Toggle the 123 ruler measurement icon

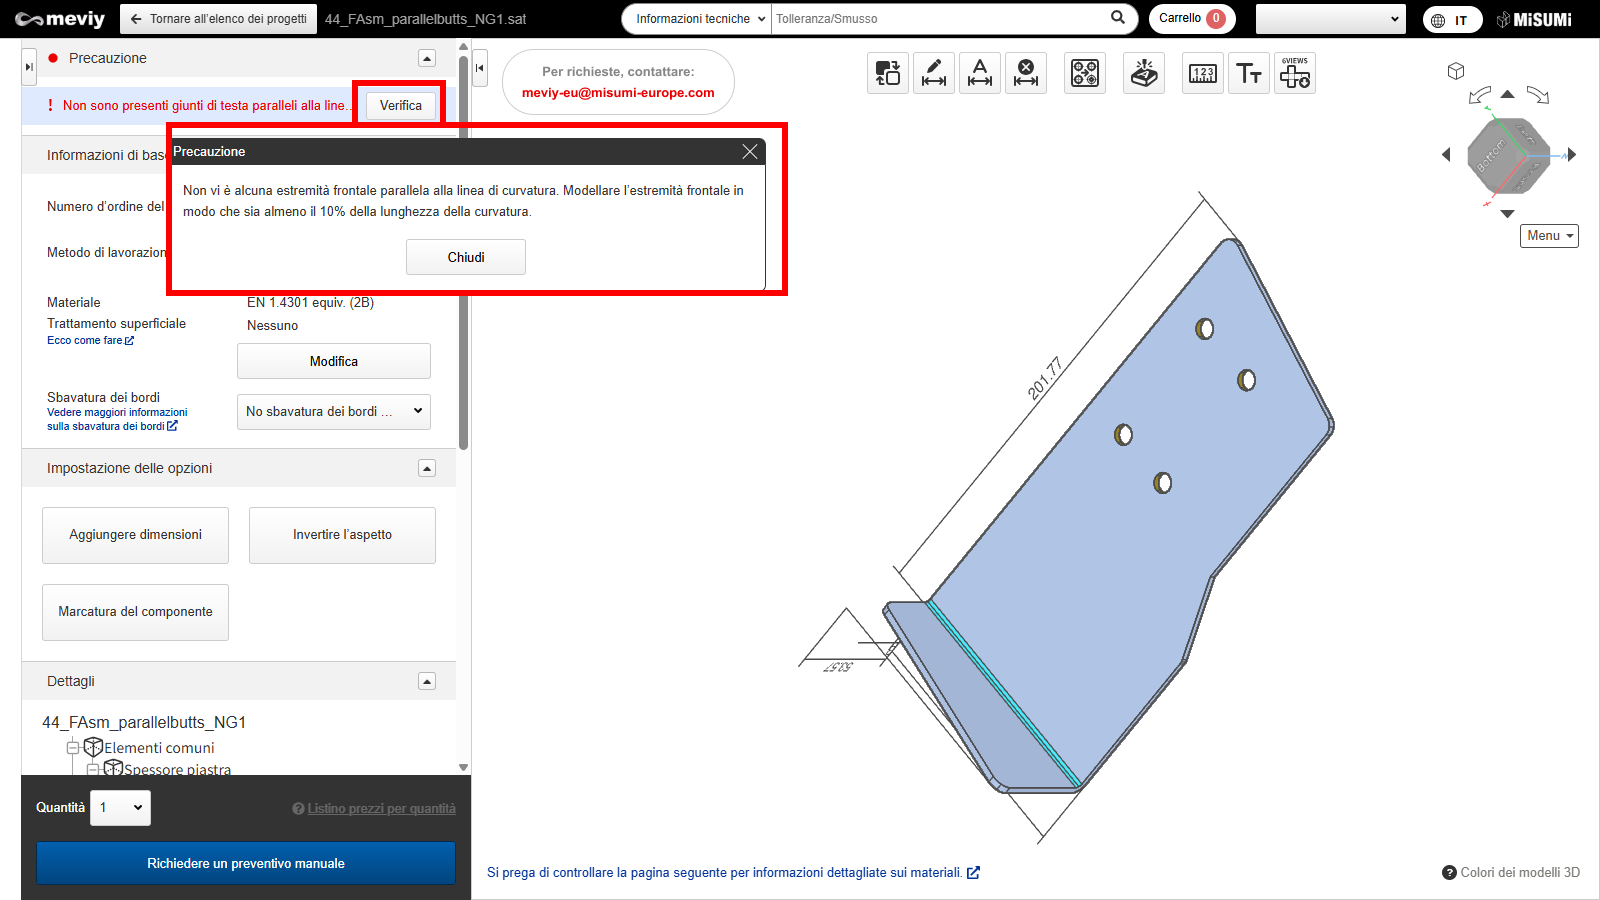tap(1203, 73)
